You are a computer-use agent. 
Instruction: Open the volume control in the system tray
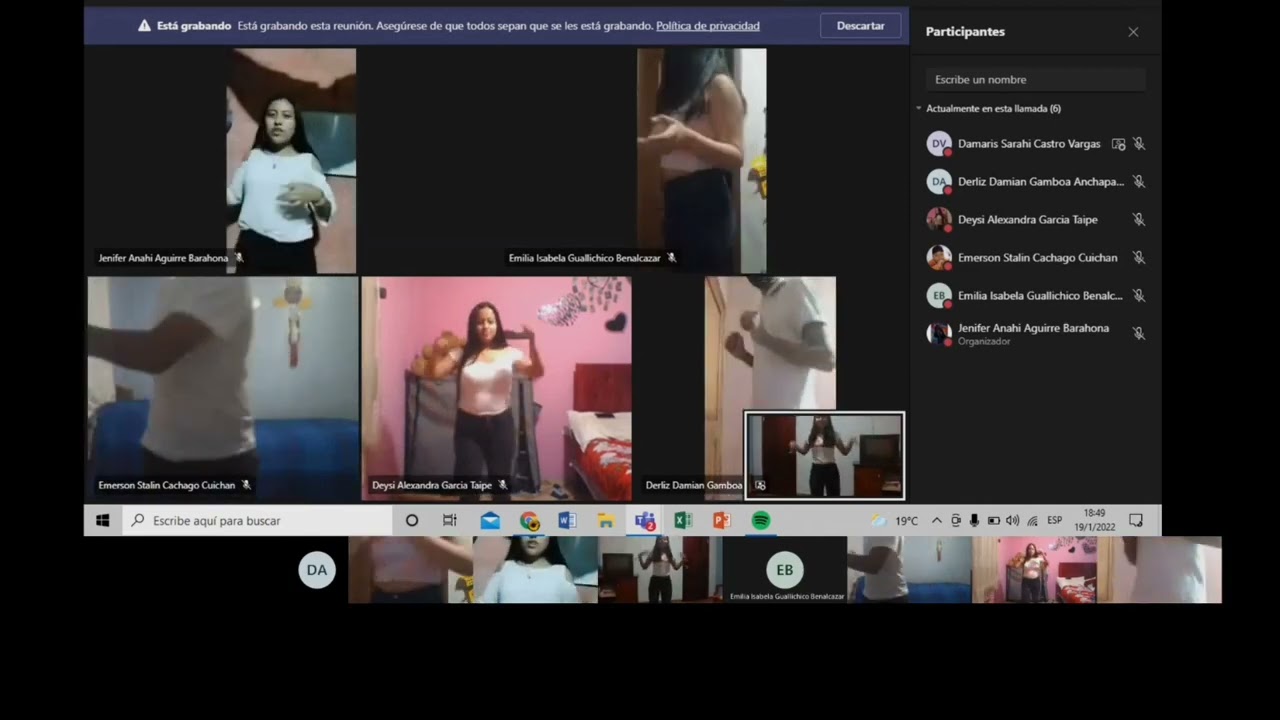(1012, 521)
